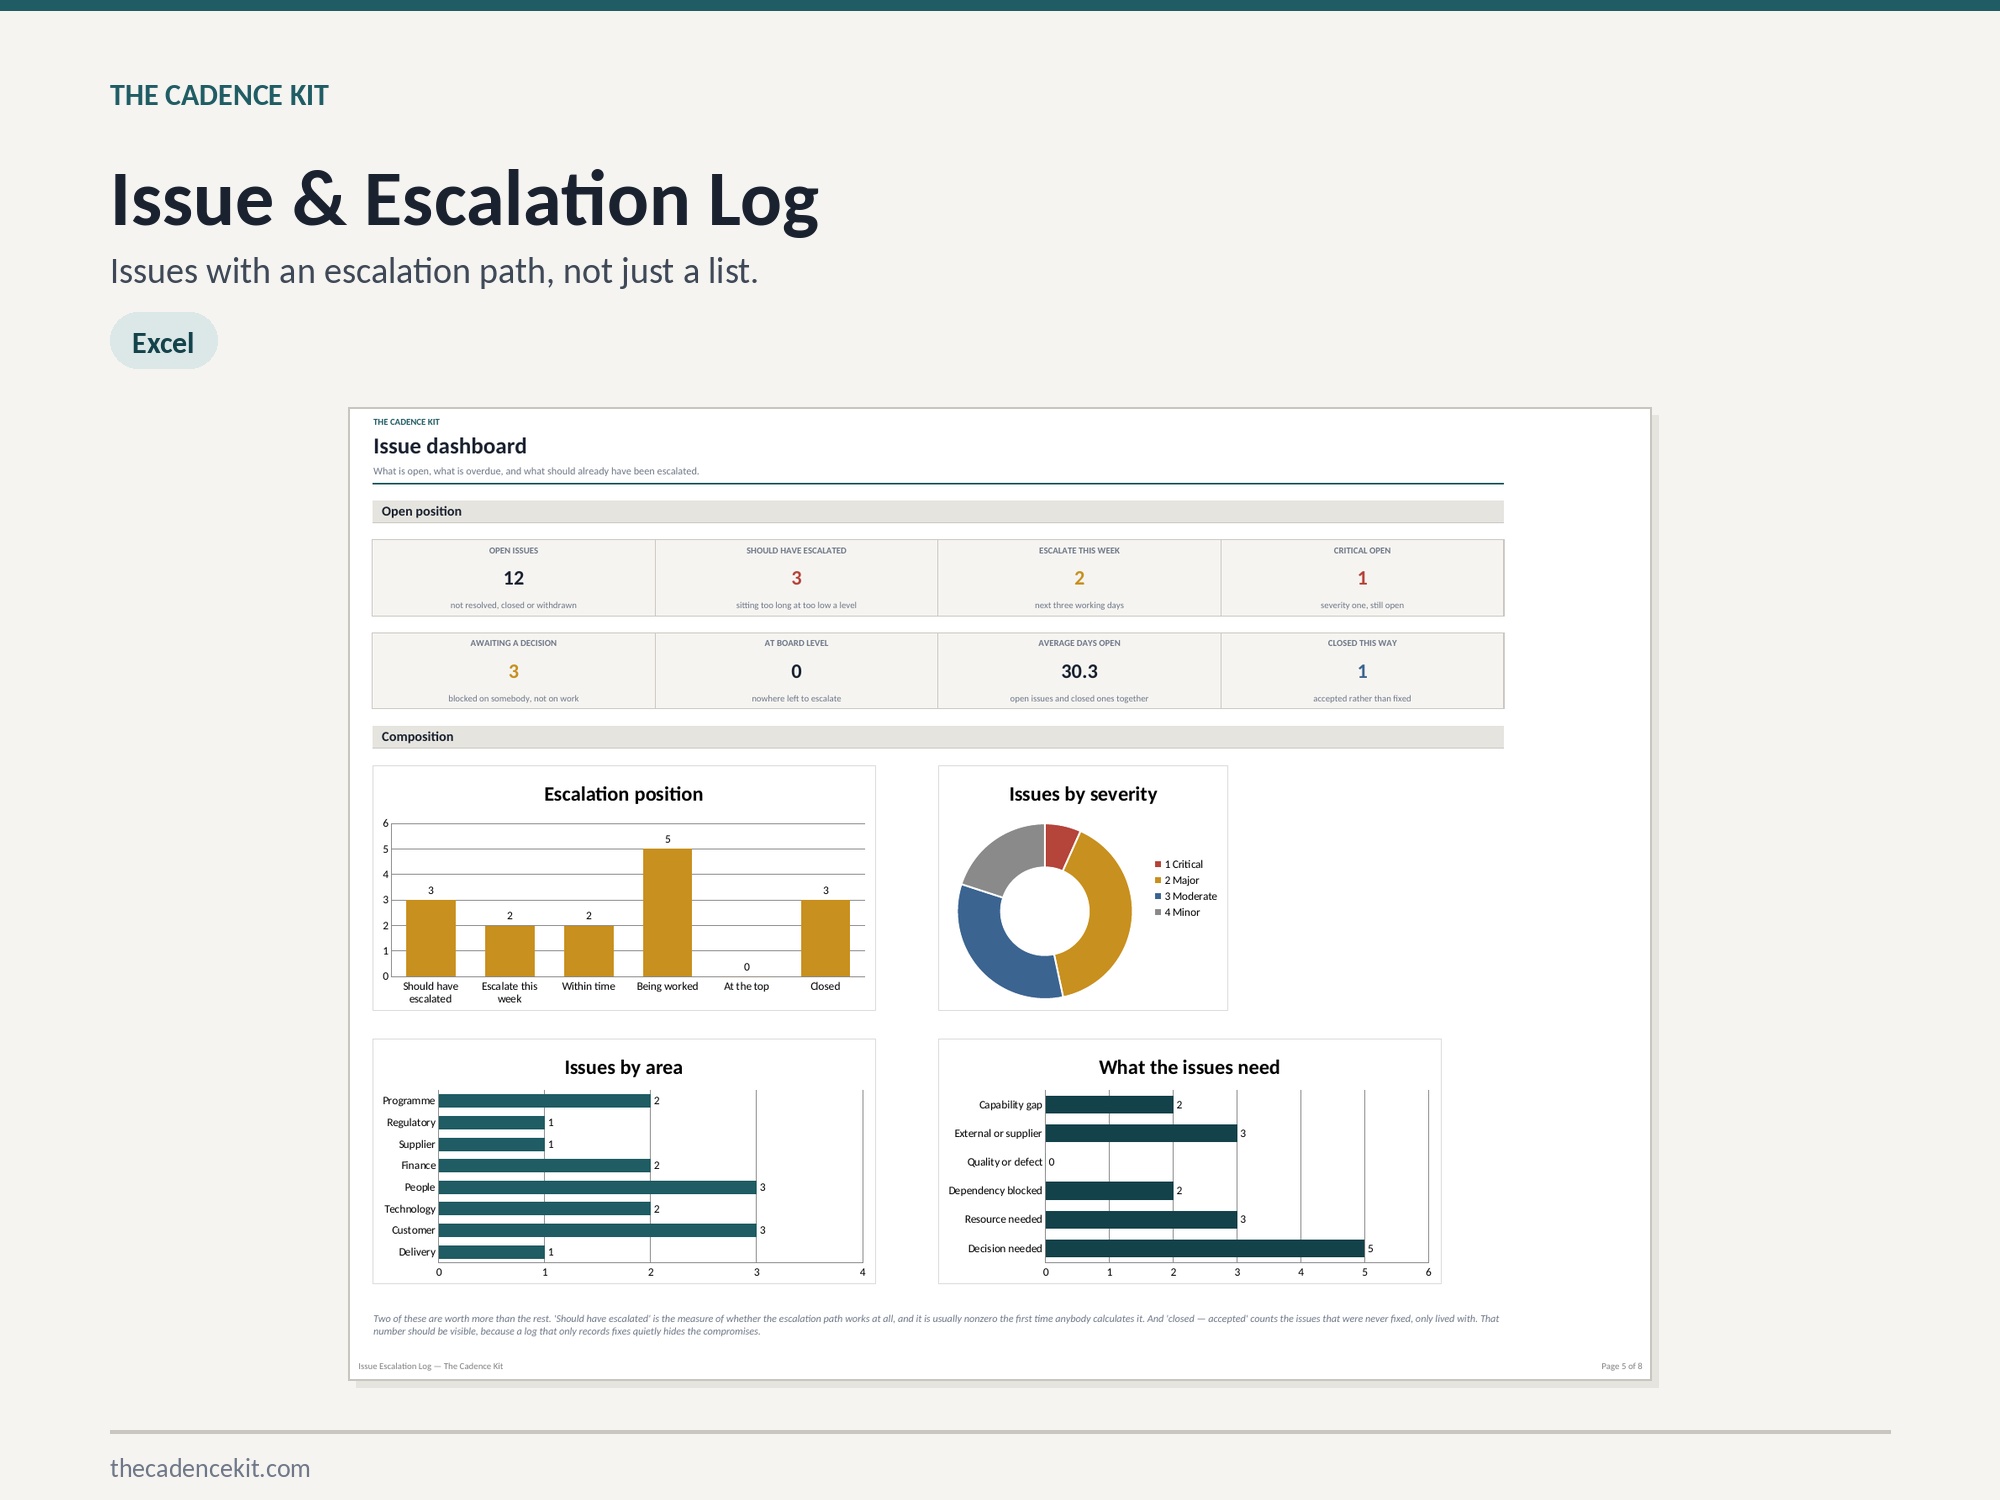The width and height of the screenshot is (2000, 1500).
Task: Click the Closed This Way card
Action: [1362, 671]
